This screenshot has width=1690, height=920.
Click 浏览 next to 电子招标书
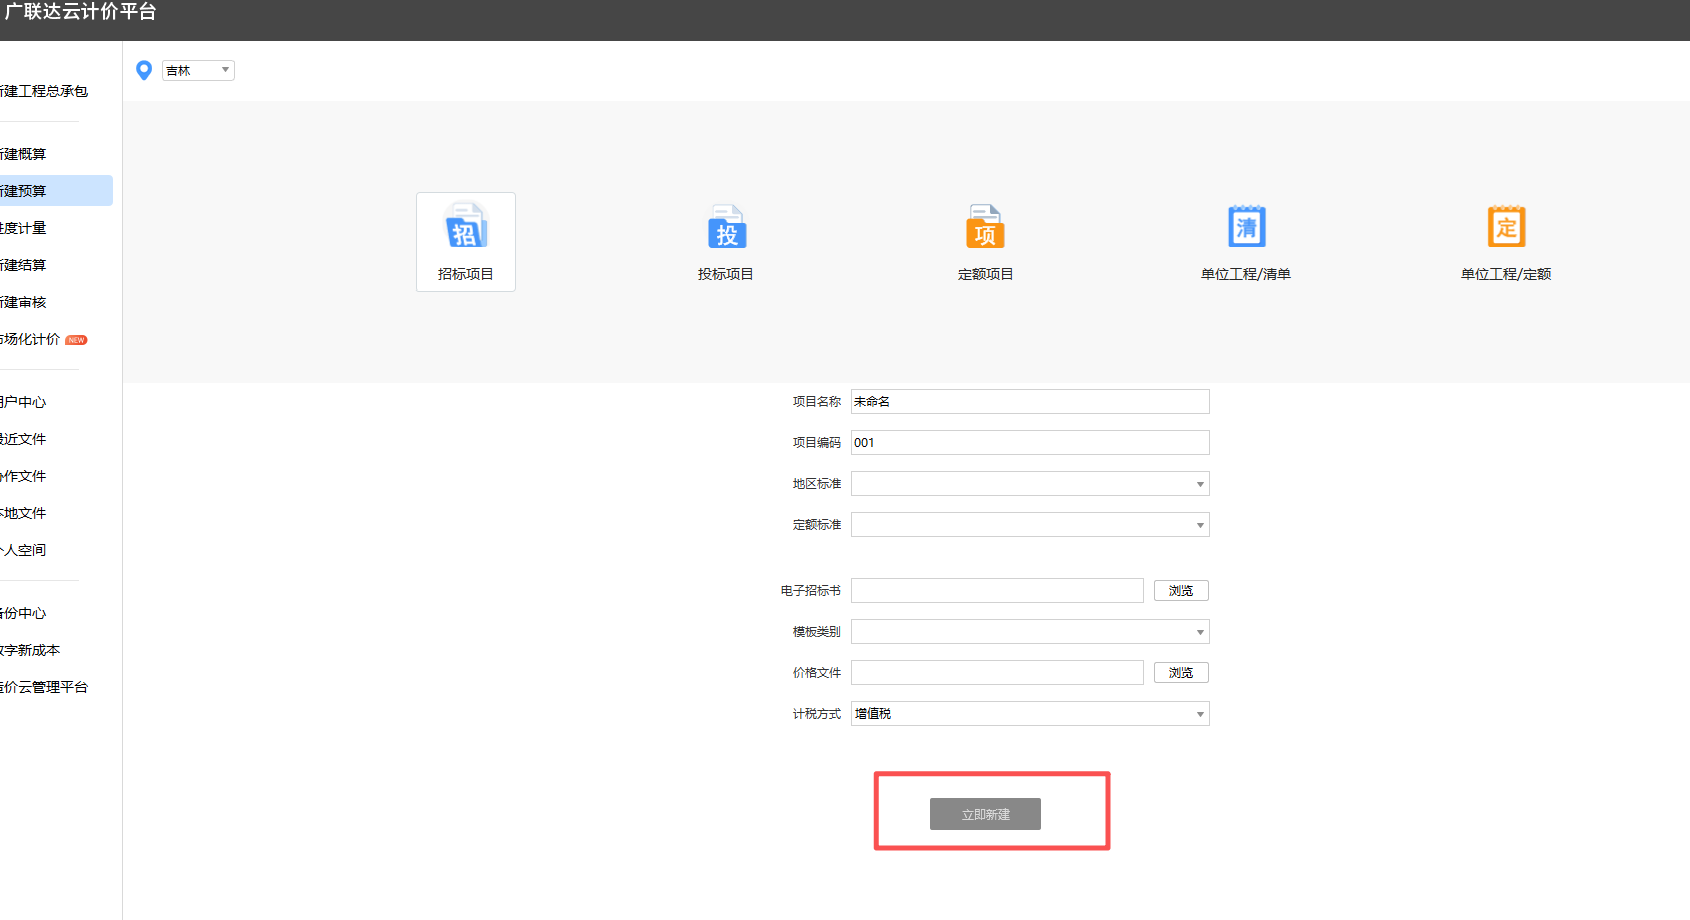pyautogui.click(x=1180, y=590)
